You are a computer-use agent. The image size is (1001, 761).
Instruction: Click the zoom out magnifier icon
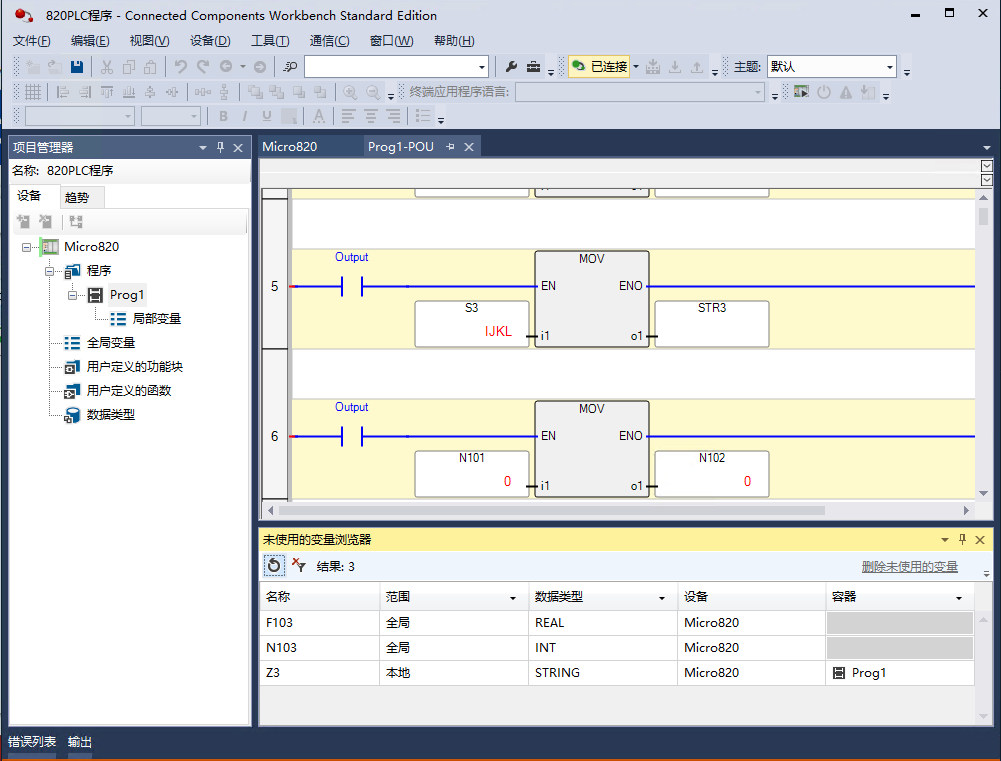point(373,93)
